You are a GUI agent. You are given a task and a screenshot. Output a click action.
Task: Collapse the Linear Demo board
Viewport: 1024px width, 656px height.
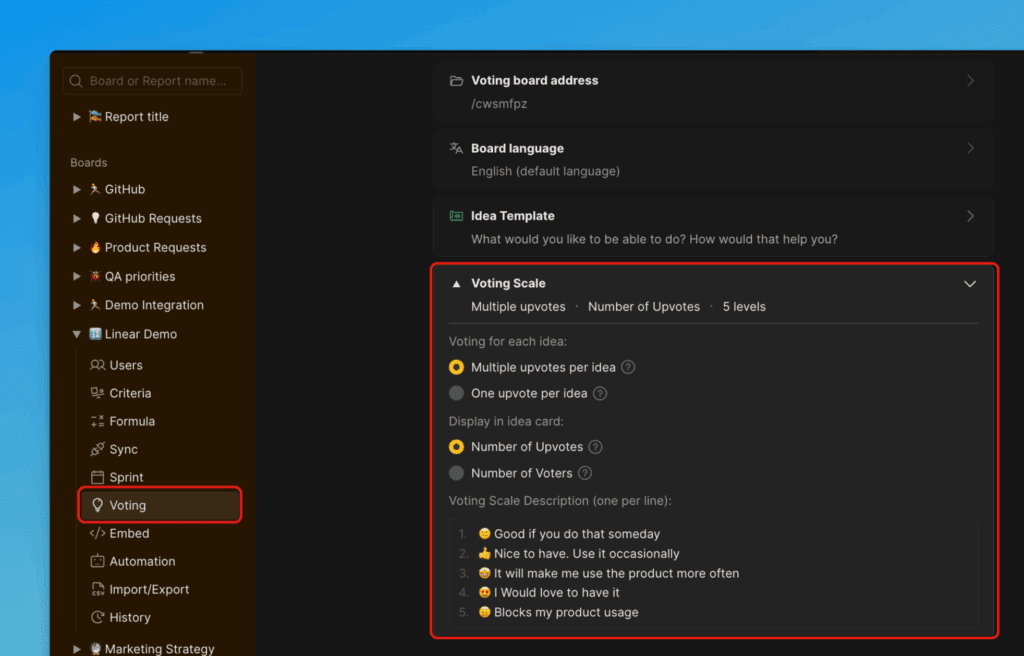[77, 334]
